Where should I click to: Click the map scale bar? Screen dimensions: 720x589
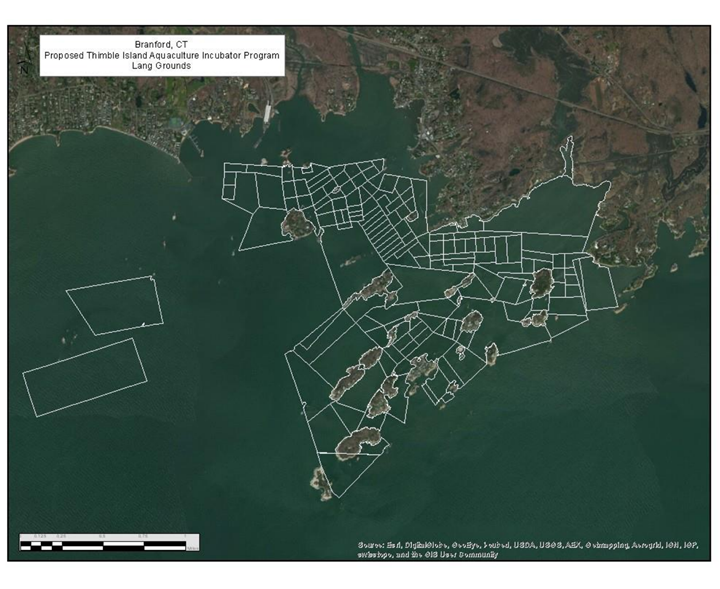tap(109, 545)
